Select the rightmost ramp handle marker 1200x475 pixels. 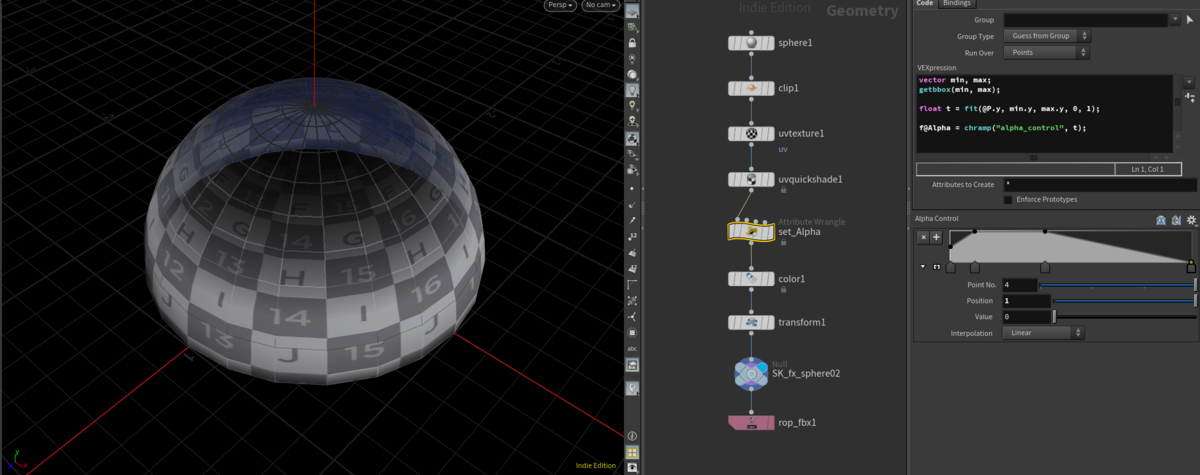tap(1191, 267)
